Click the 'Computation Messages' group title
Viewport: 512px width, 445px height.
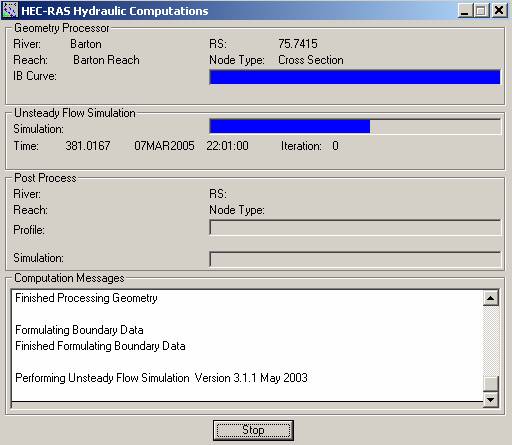69,278
